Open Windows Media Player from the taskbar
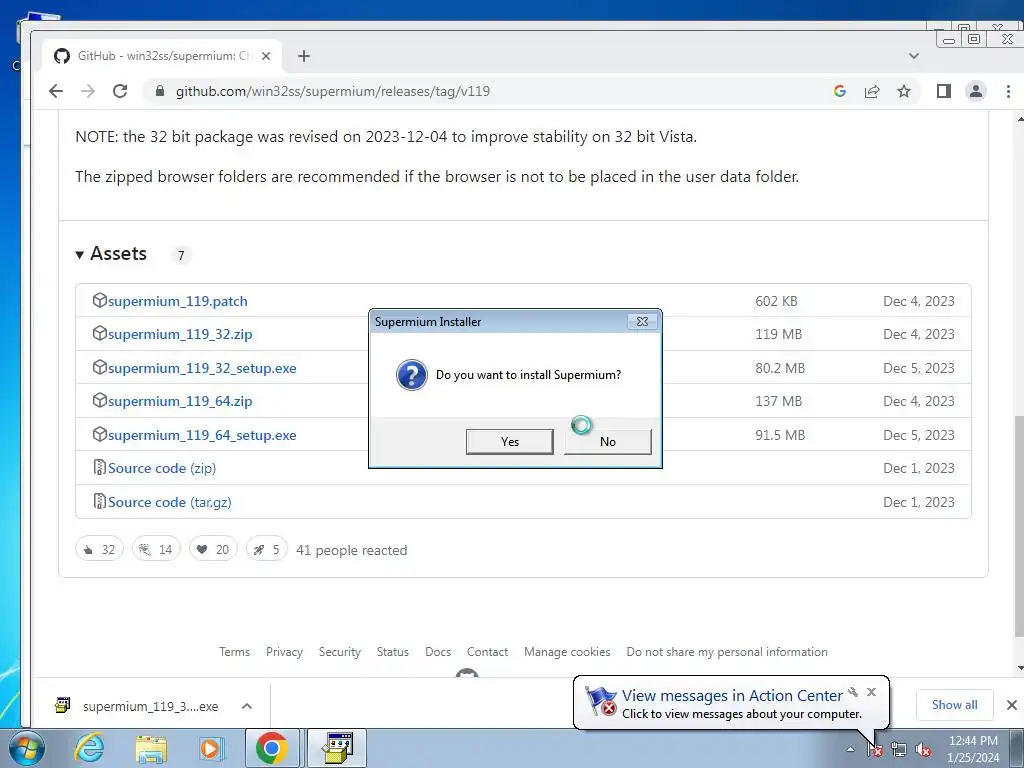Screen dimensions: 1024x768 (x=210, y=748)
